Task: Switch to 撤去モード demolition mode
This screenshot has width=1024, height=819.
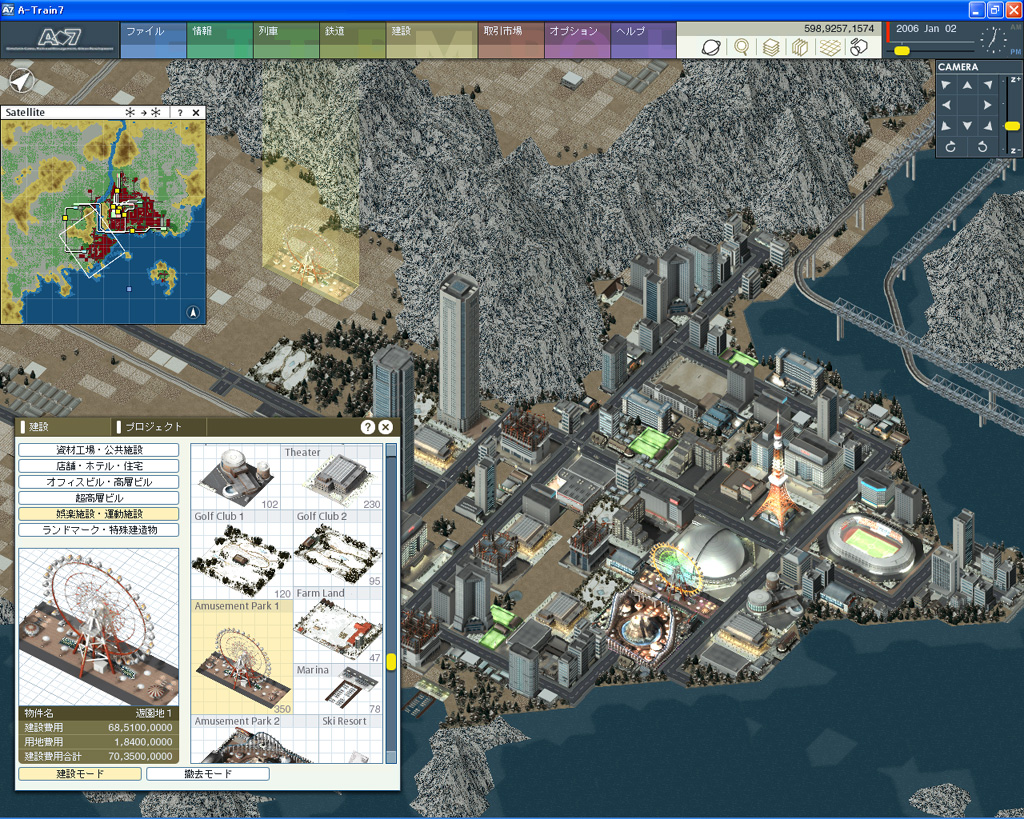Action: pyautogui.click(x=208, y=774)
